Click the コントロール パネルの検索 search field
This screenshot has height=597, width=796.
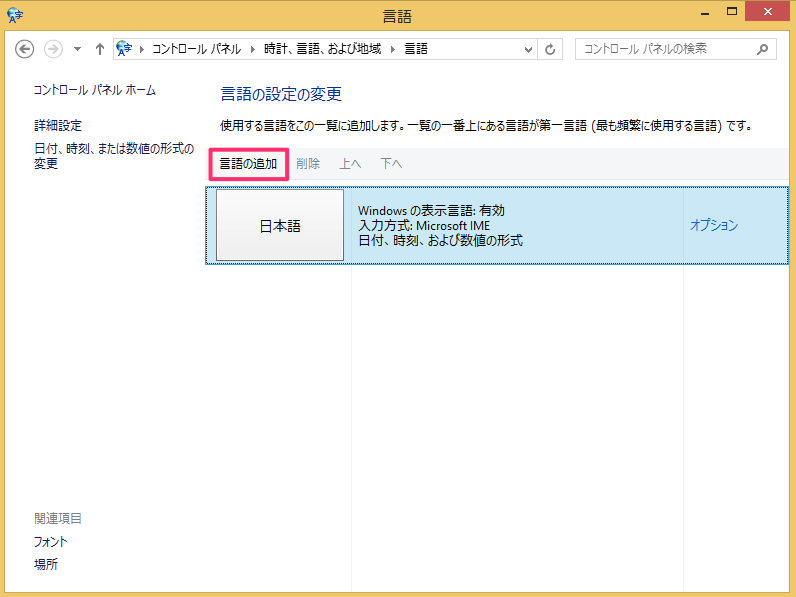[x=665, y=49]
